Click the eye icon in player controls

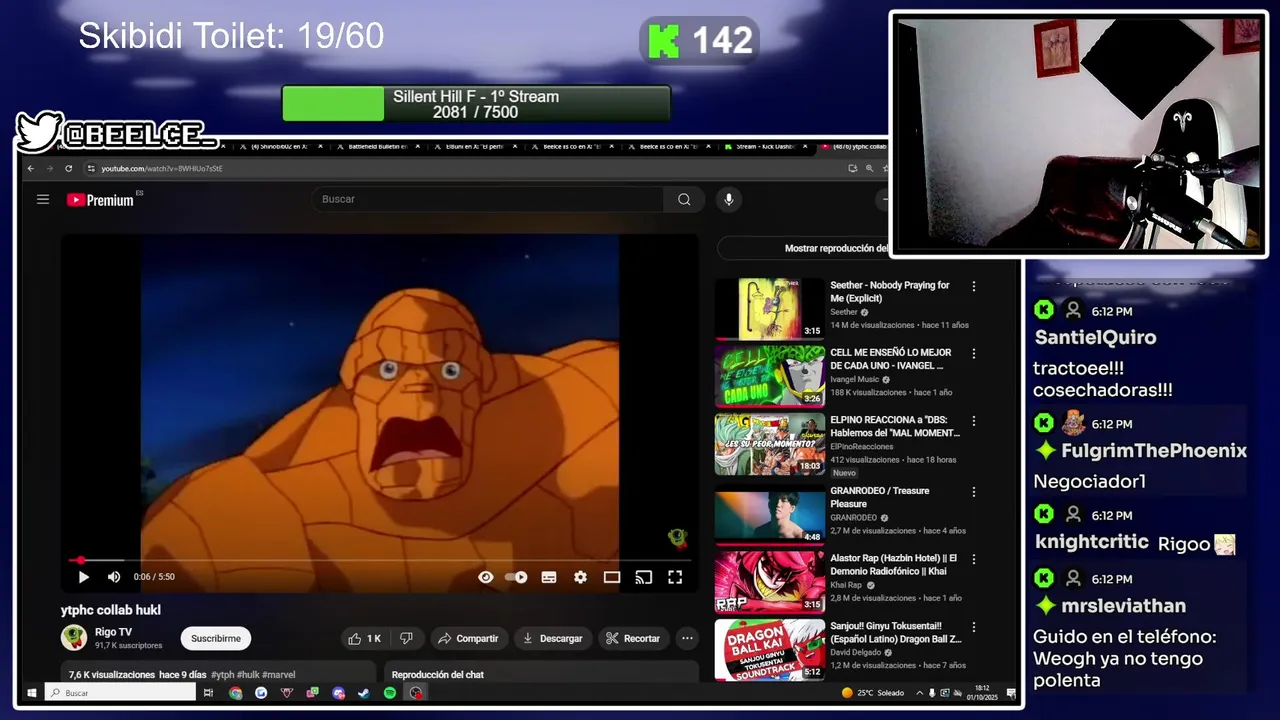click(486, 577)
